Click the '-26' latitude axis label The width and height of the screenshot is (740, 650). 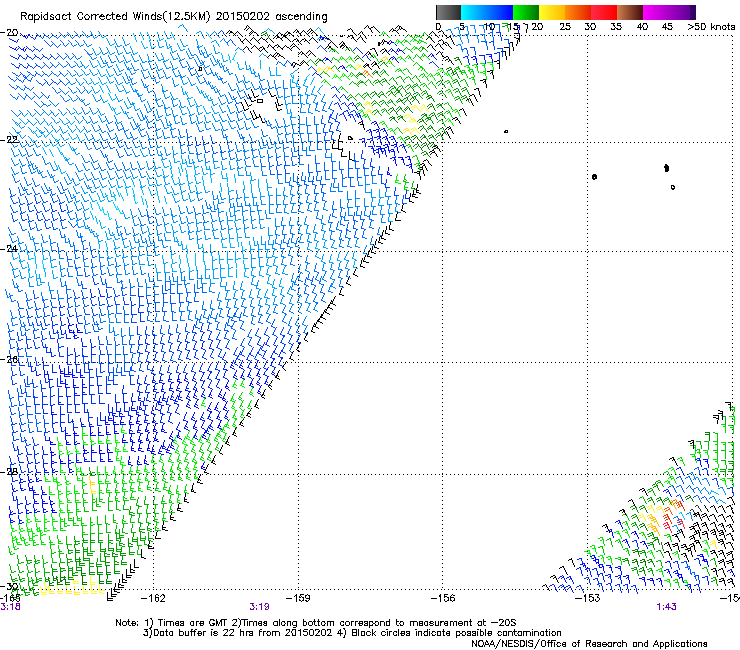tap(10, 359)
